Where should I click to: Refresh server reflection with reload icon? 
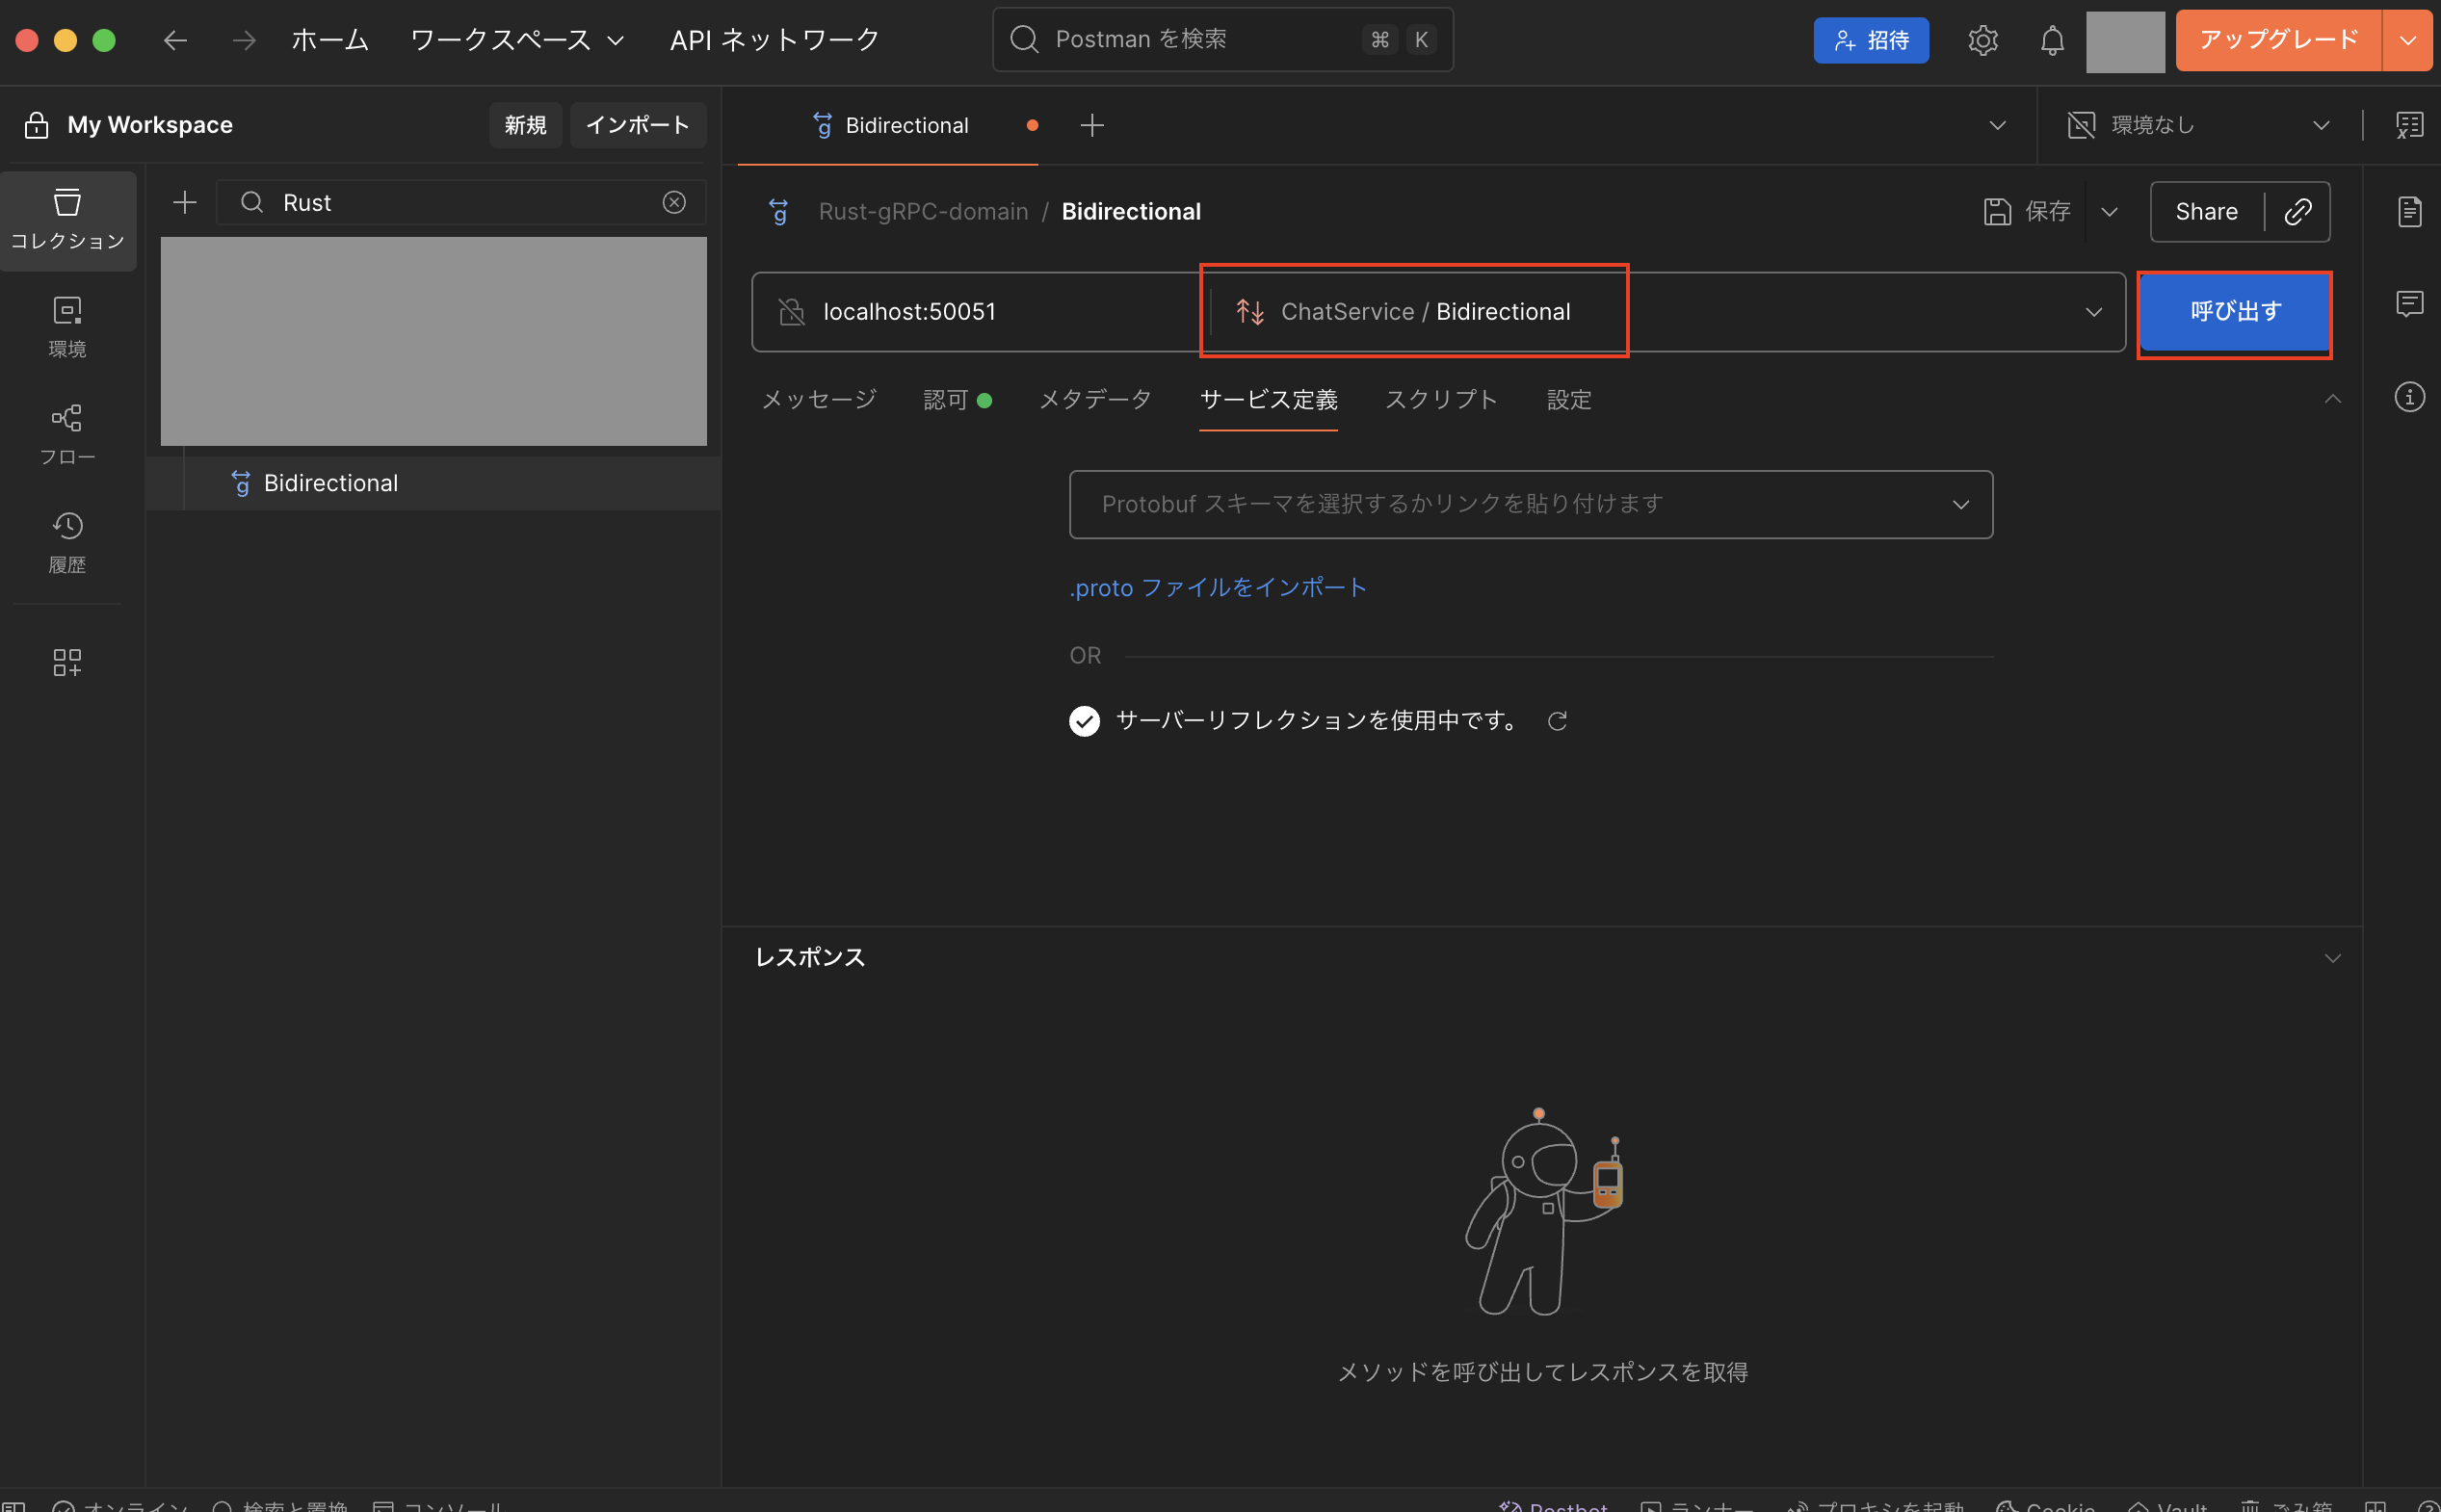(x=1557, y=721)
